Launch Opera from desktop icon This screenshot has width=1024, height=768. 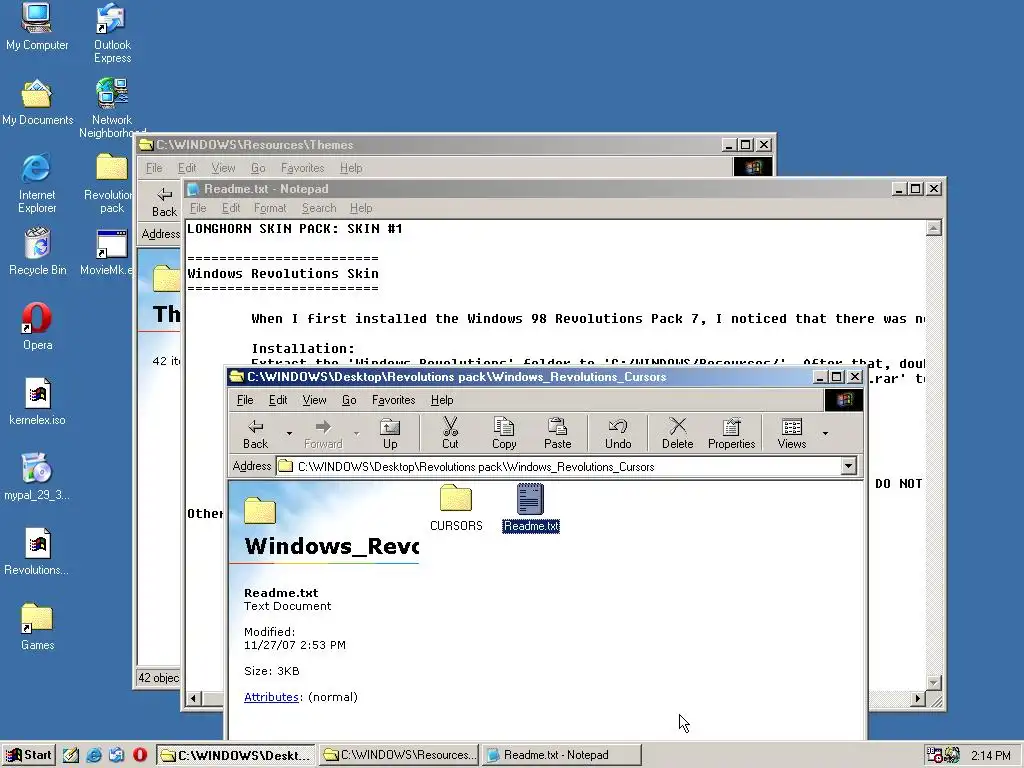(37, 327)
